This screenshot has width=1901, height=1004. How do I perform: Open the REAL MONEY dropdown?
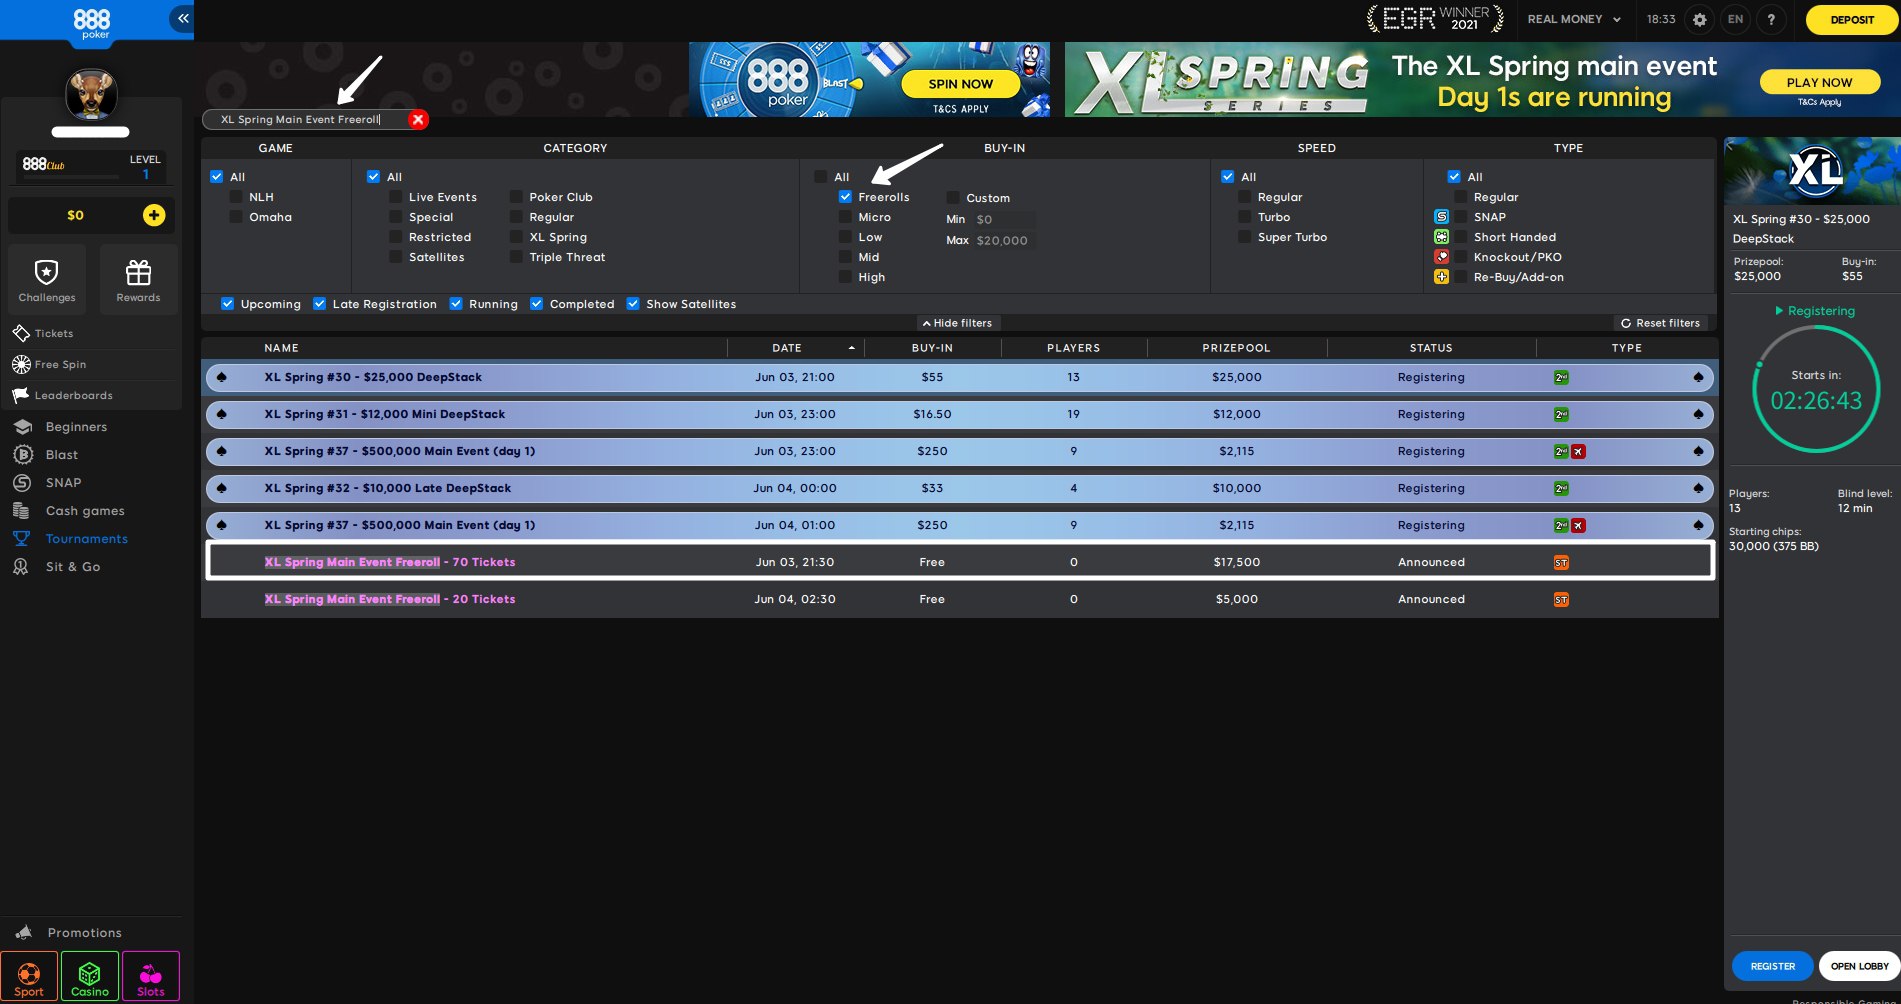(1574, 19)
